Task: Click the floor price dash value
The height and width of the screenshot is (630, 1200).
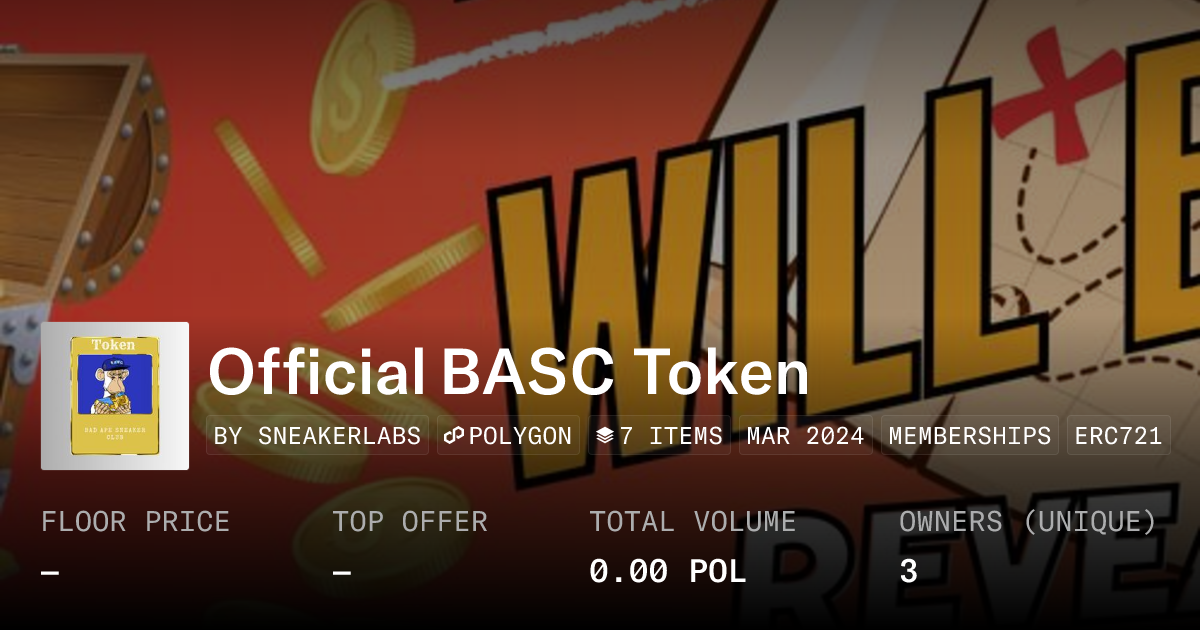Action: (50, 573)
